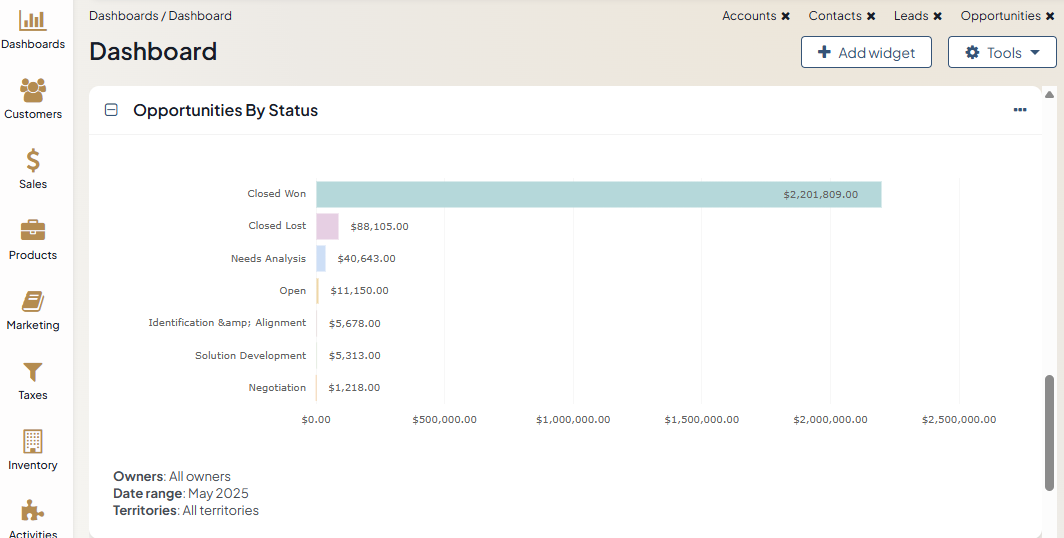1064x538 pixels.
Task: Expand the Tools dropdown
Action: 1002,53
